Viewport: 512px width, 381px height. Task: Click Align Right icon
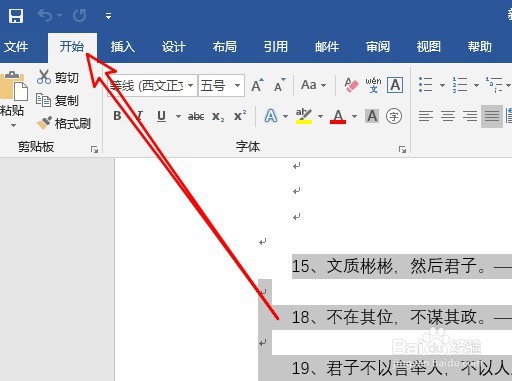point(470,116)
